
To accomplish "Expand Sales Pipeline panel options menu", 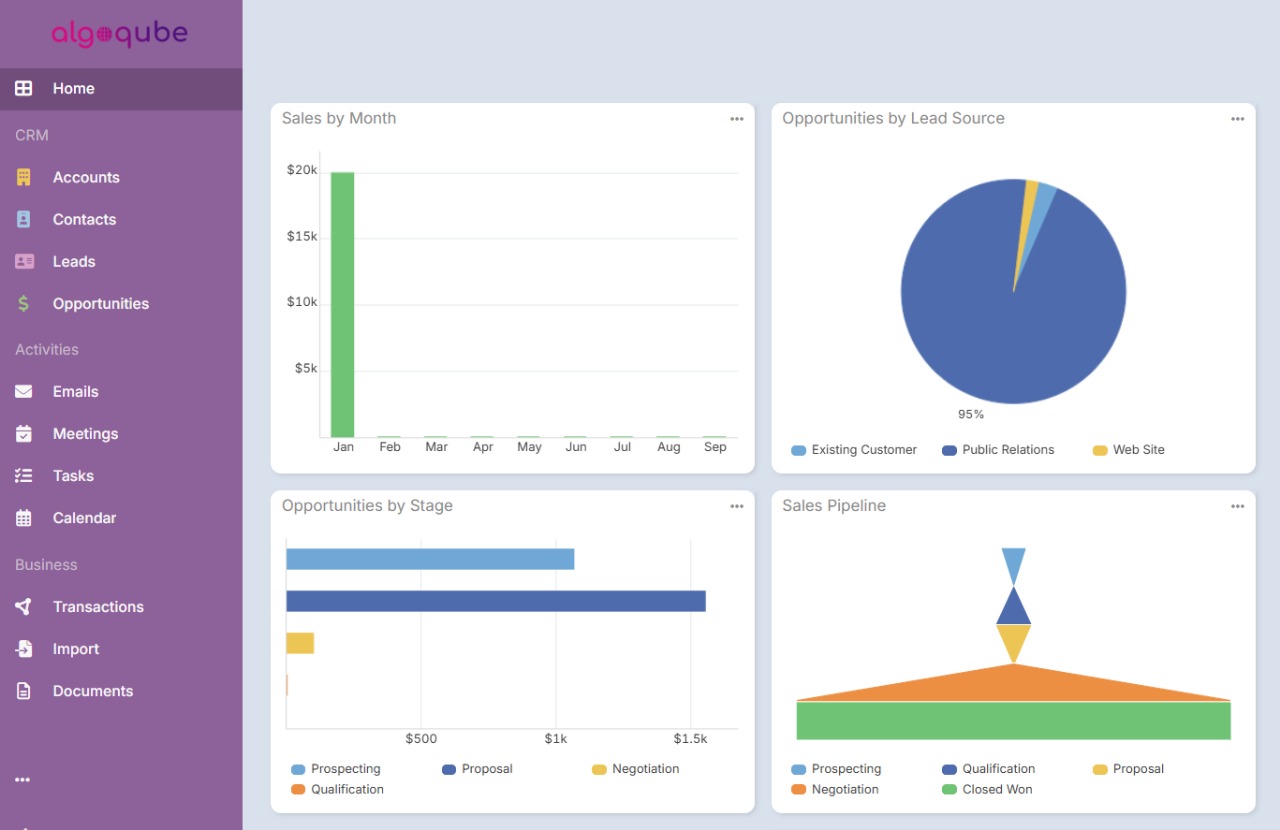I will 1237,507.
